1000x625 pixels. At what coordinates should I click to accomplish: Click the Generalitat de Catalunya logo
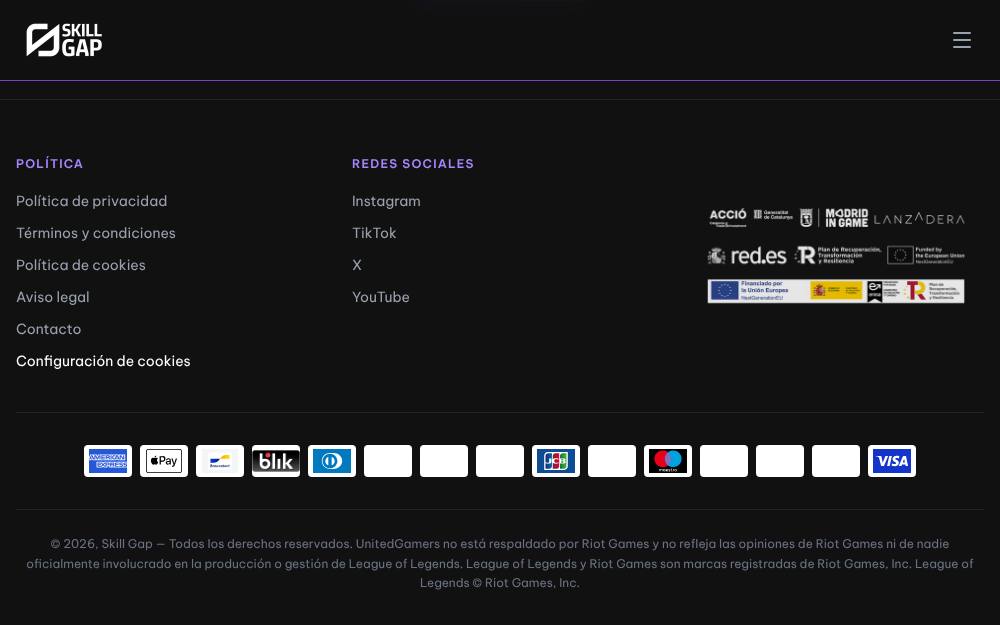pos(773,215)
